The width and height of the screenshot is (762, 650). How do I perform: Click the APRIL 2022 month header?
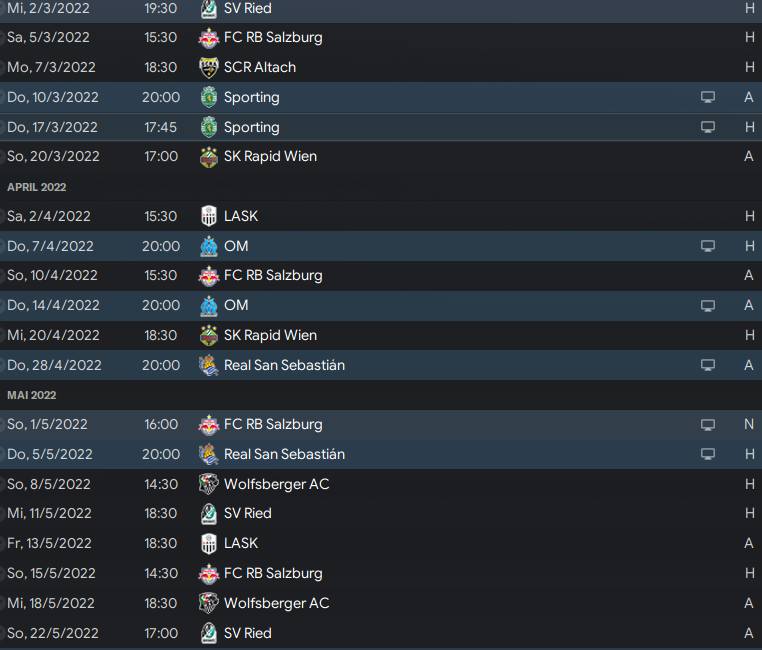36,187
